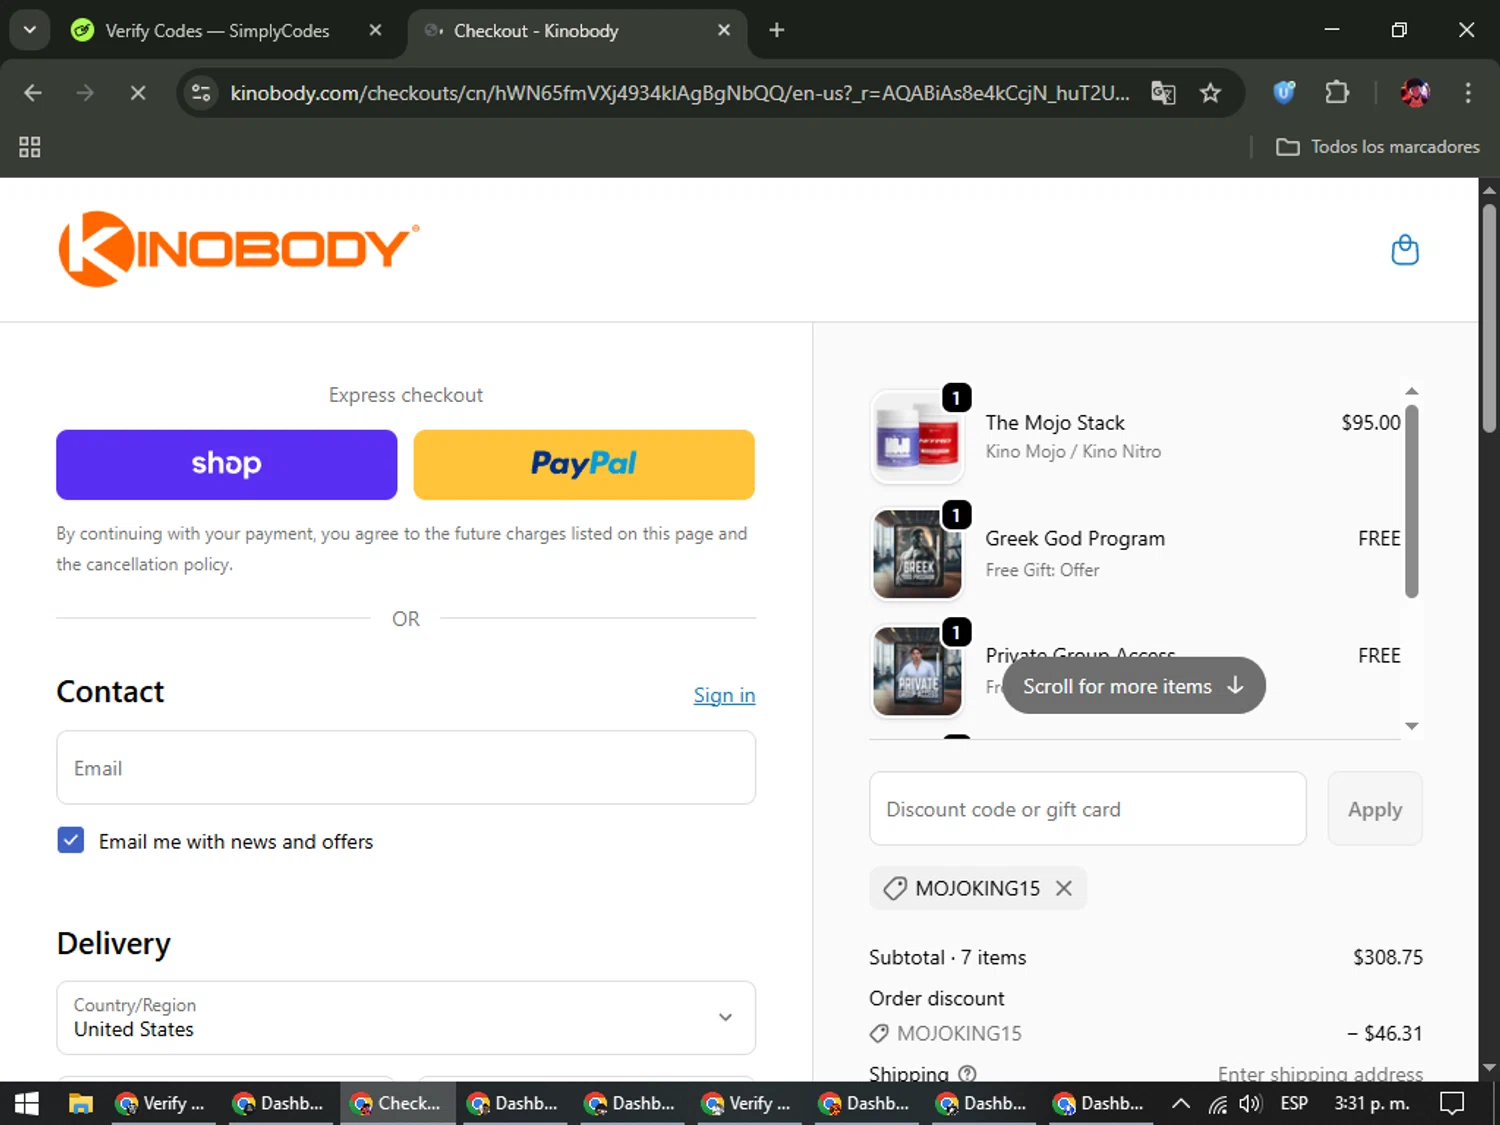
Task: Open the shopping bag cart icon
Action: click(1405, 250)
